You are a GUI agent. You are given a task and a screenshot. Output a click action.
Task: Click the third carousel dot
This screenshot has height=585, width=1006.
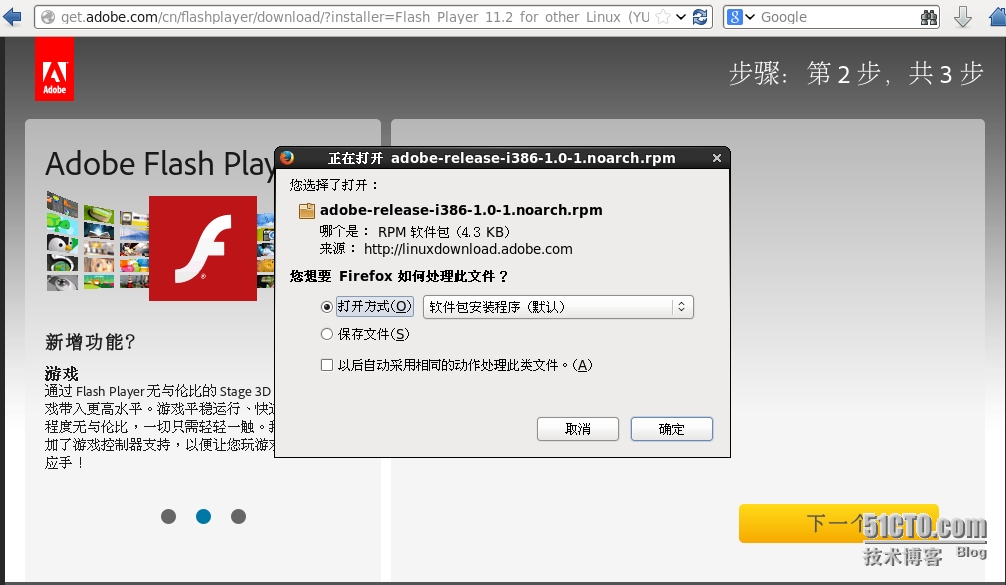[x=239, y=516]
